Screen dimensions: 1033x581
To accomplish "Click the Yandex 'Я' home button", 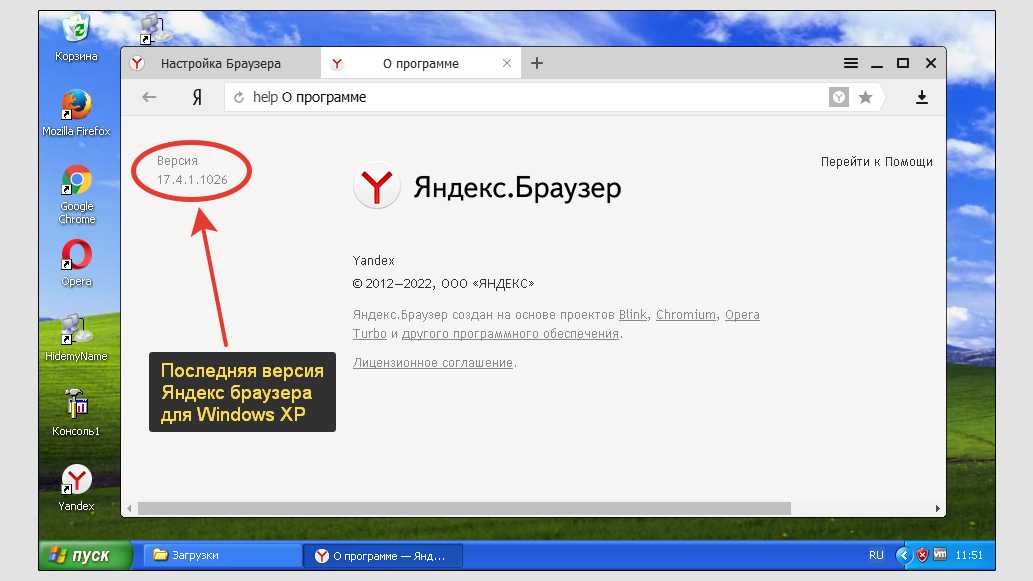I will (x=198, y=97).
